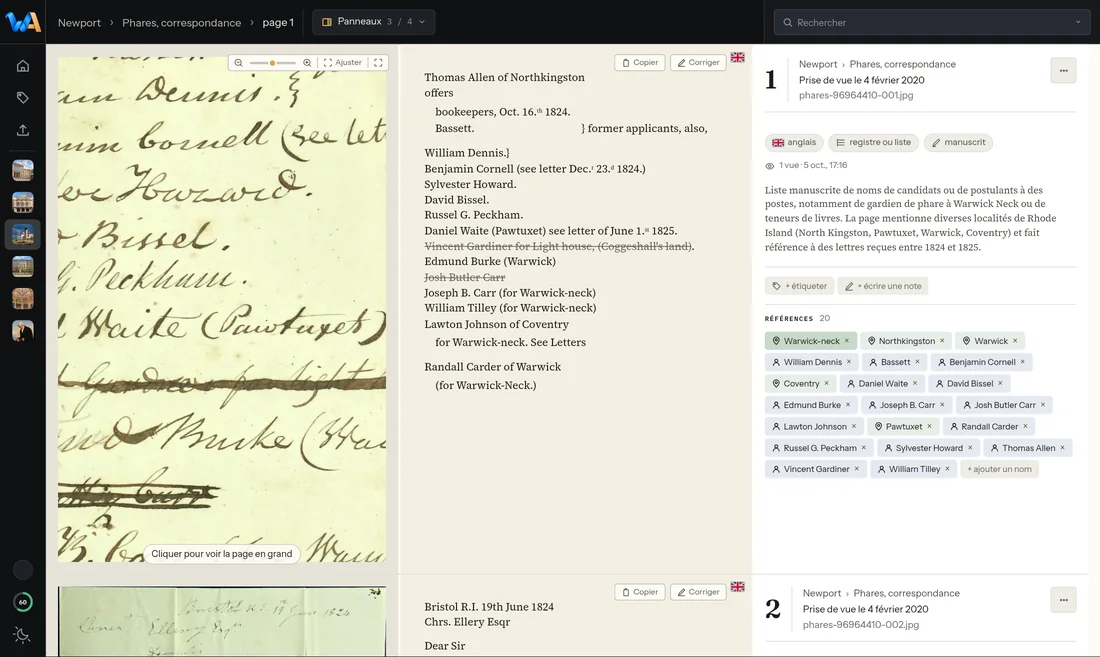
Task: Click the Rechercher search field
Action: pyautogui.click(x=932, y=22)
